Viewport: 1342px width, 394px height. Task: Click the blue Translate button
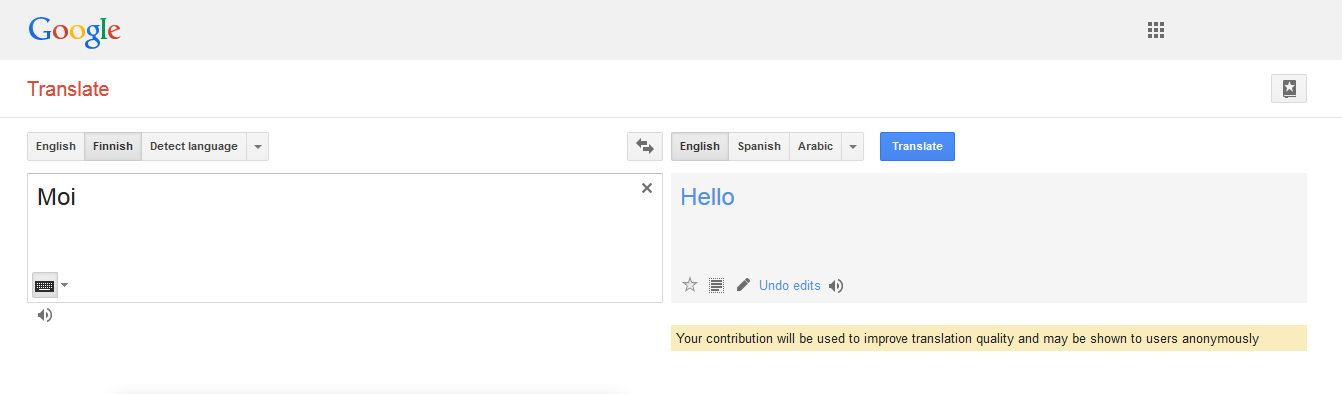[x=917, y=146]
